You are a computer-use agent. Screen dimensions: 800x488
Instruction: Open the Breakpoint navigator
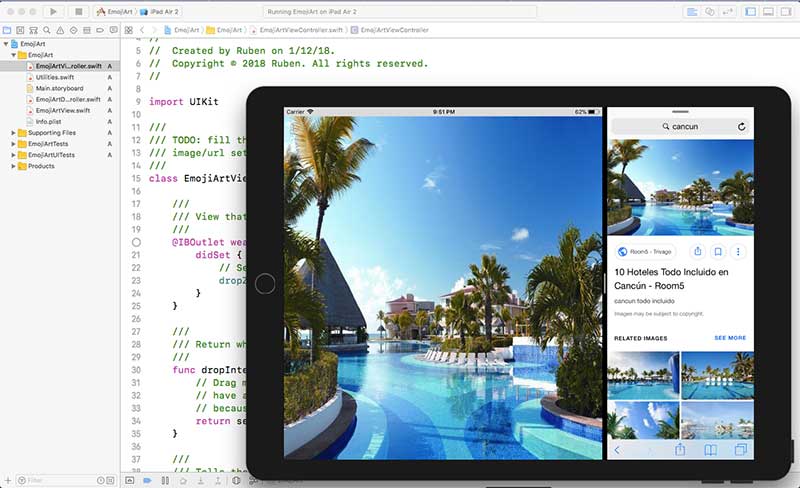(x=100, y=30)
